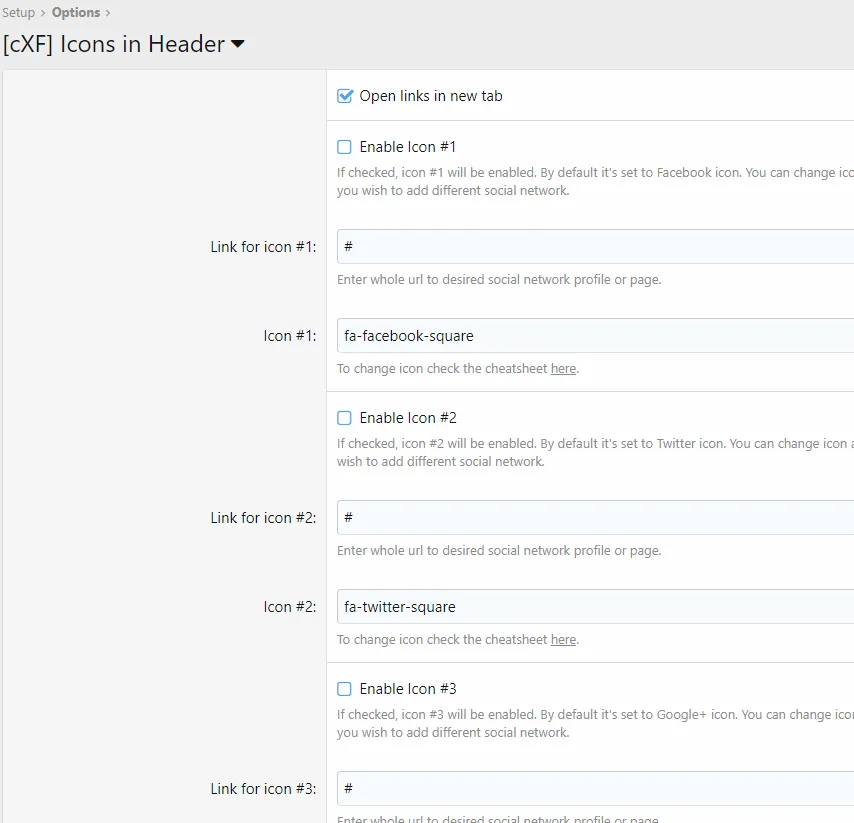Expand the caret arrow beside the page title
The width and height of the screenshot is (854, 823).
238,44
